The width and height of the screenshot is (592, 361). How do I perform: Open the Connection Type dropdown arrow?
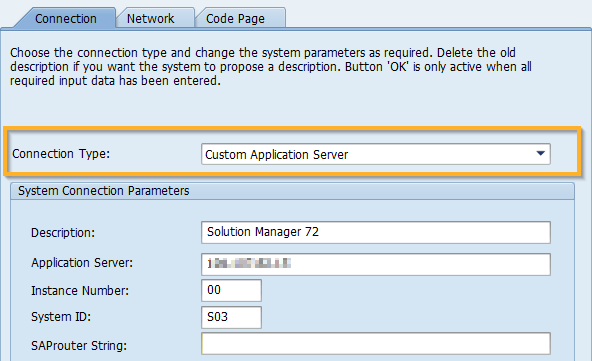[x=540, y=153]
